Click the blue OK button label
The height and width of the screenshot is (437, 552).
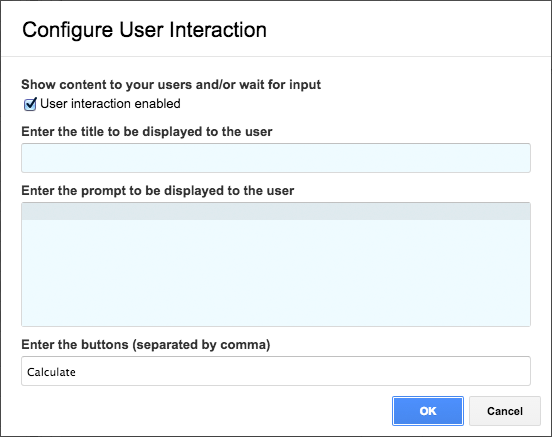point(428,411)
